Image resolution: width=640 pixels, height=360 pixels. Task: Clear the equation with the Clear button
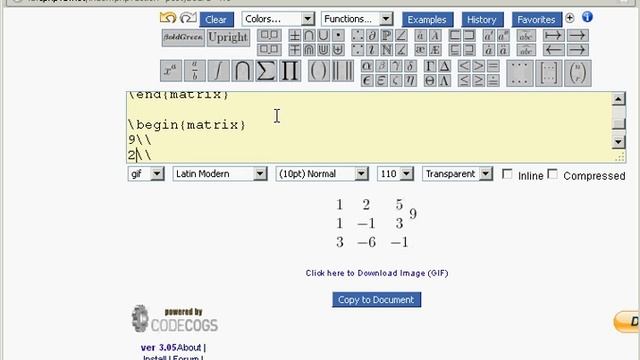click(216, 20)
